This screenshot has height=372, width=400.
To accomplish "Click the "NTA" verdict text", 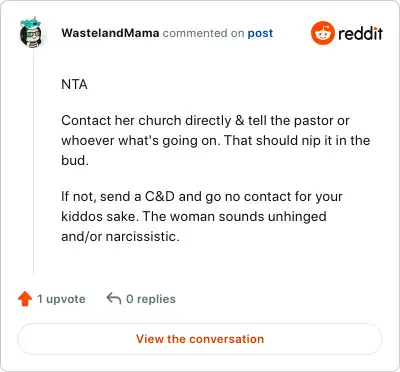I will tap(74, 84).
